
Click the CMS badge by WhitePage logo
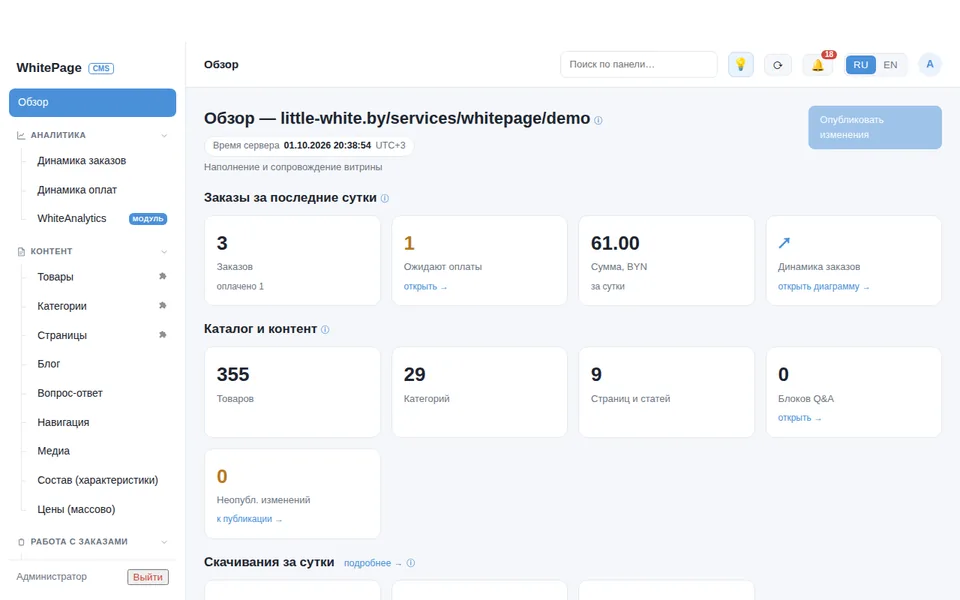[101, 69]
